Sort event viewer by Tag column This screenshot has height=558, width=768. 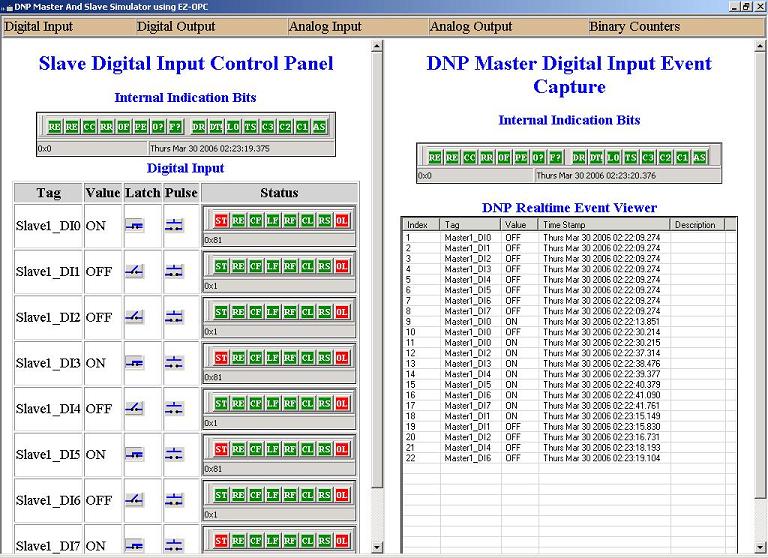pos(470,224)
